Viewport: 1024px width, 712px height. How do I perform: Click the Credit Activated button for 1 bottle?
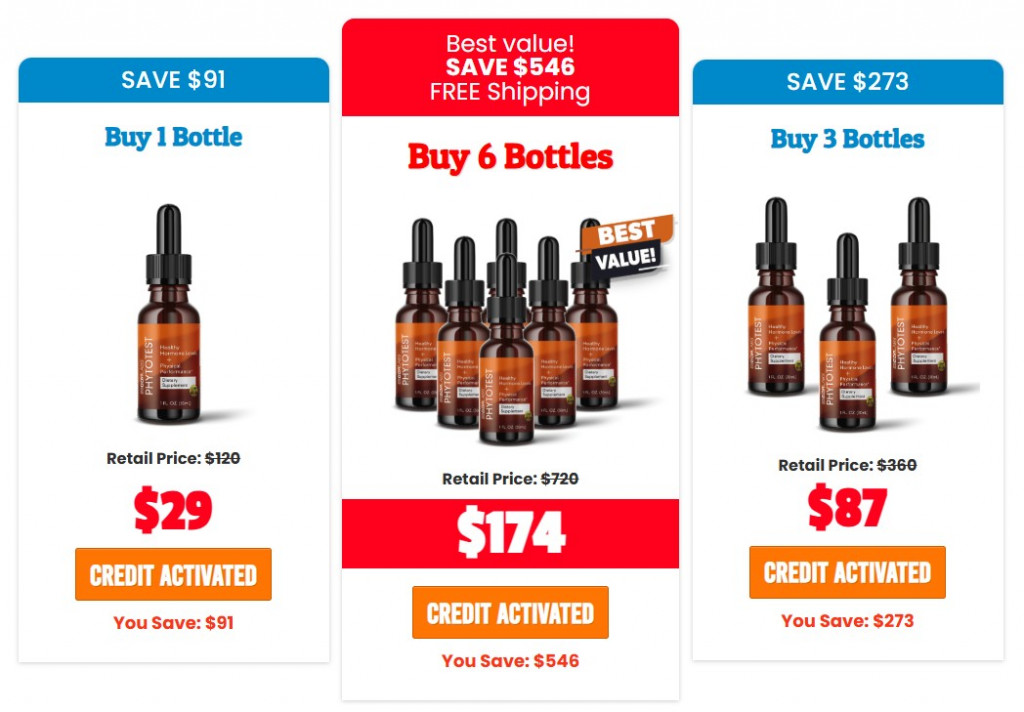(173, 574)
